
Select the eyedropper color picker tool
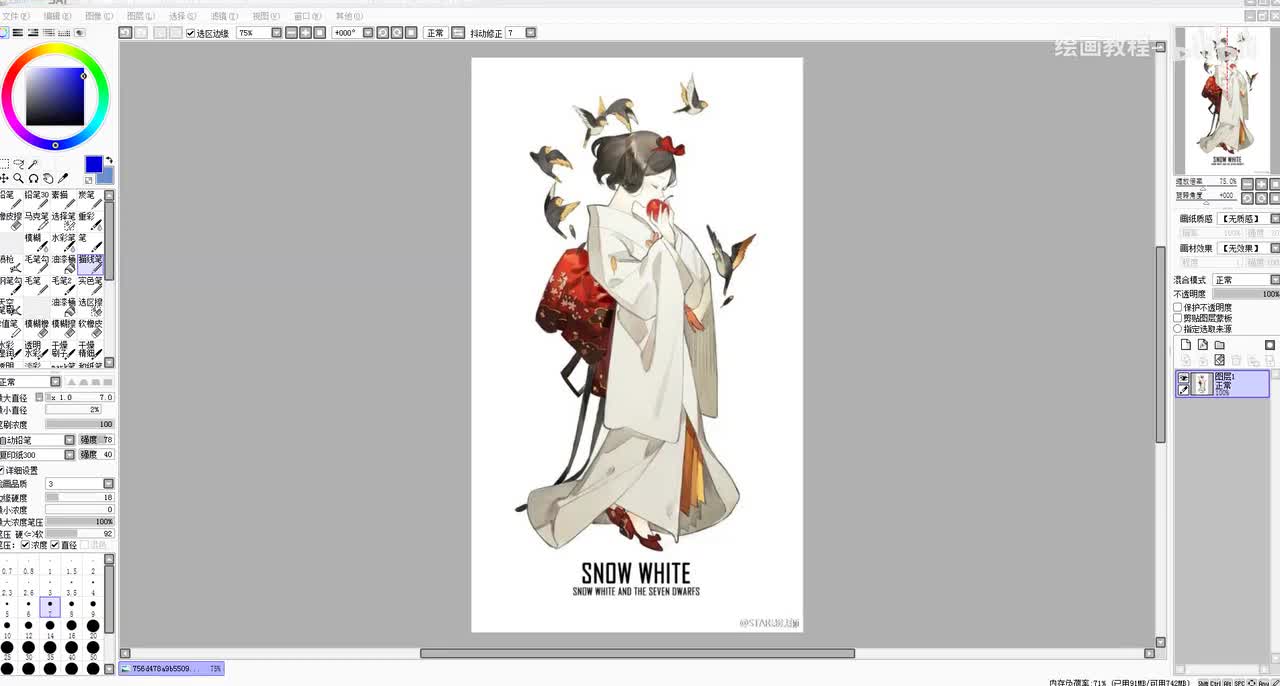pos(62,178)
